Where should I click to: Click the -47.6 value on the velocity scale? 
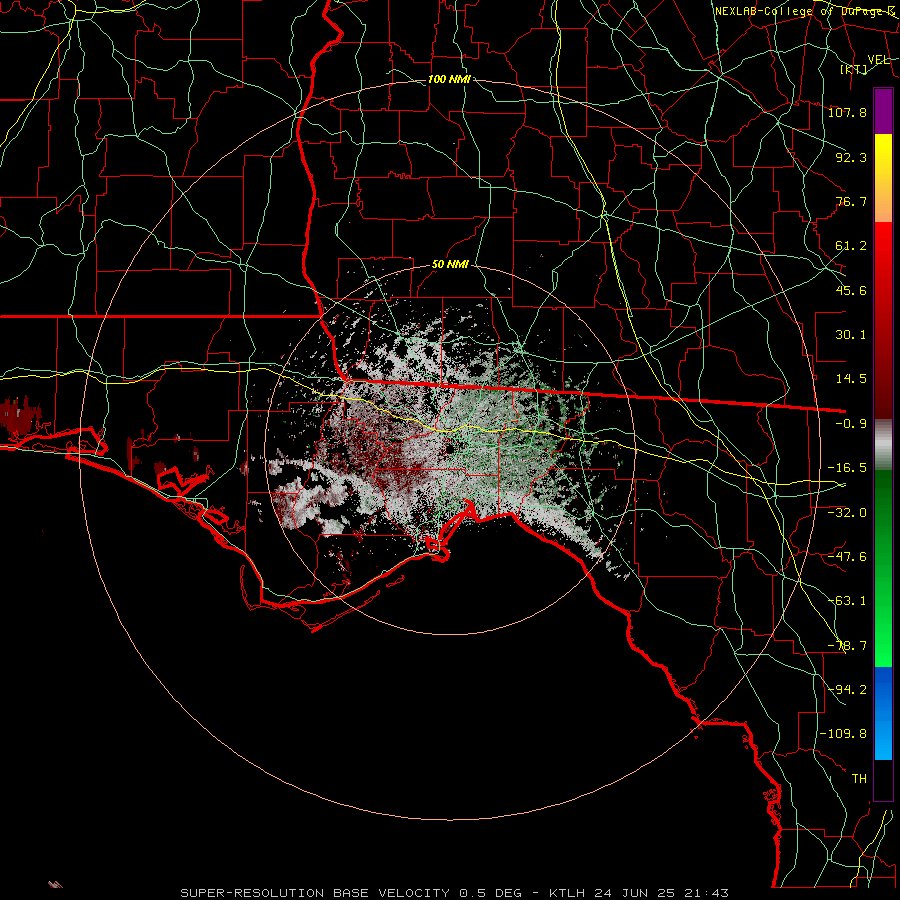(847, 556)
